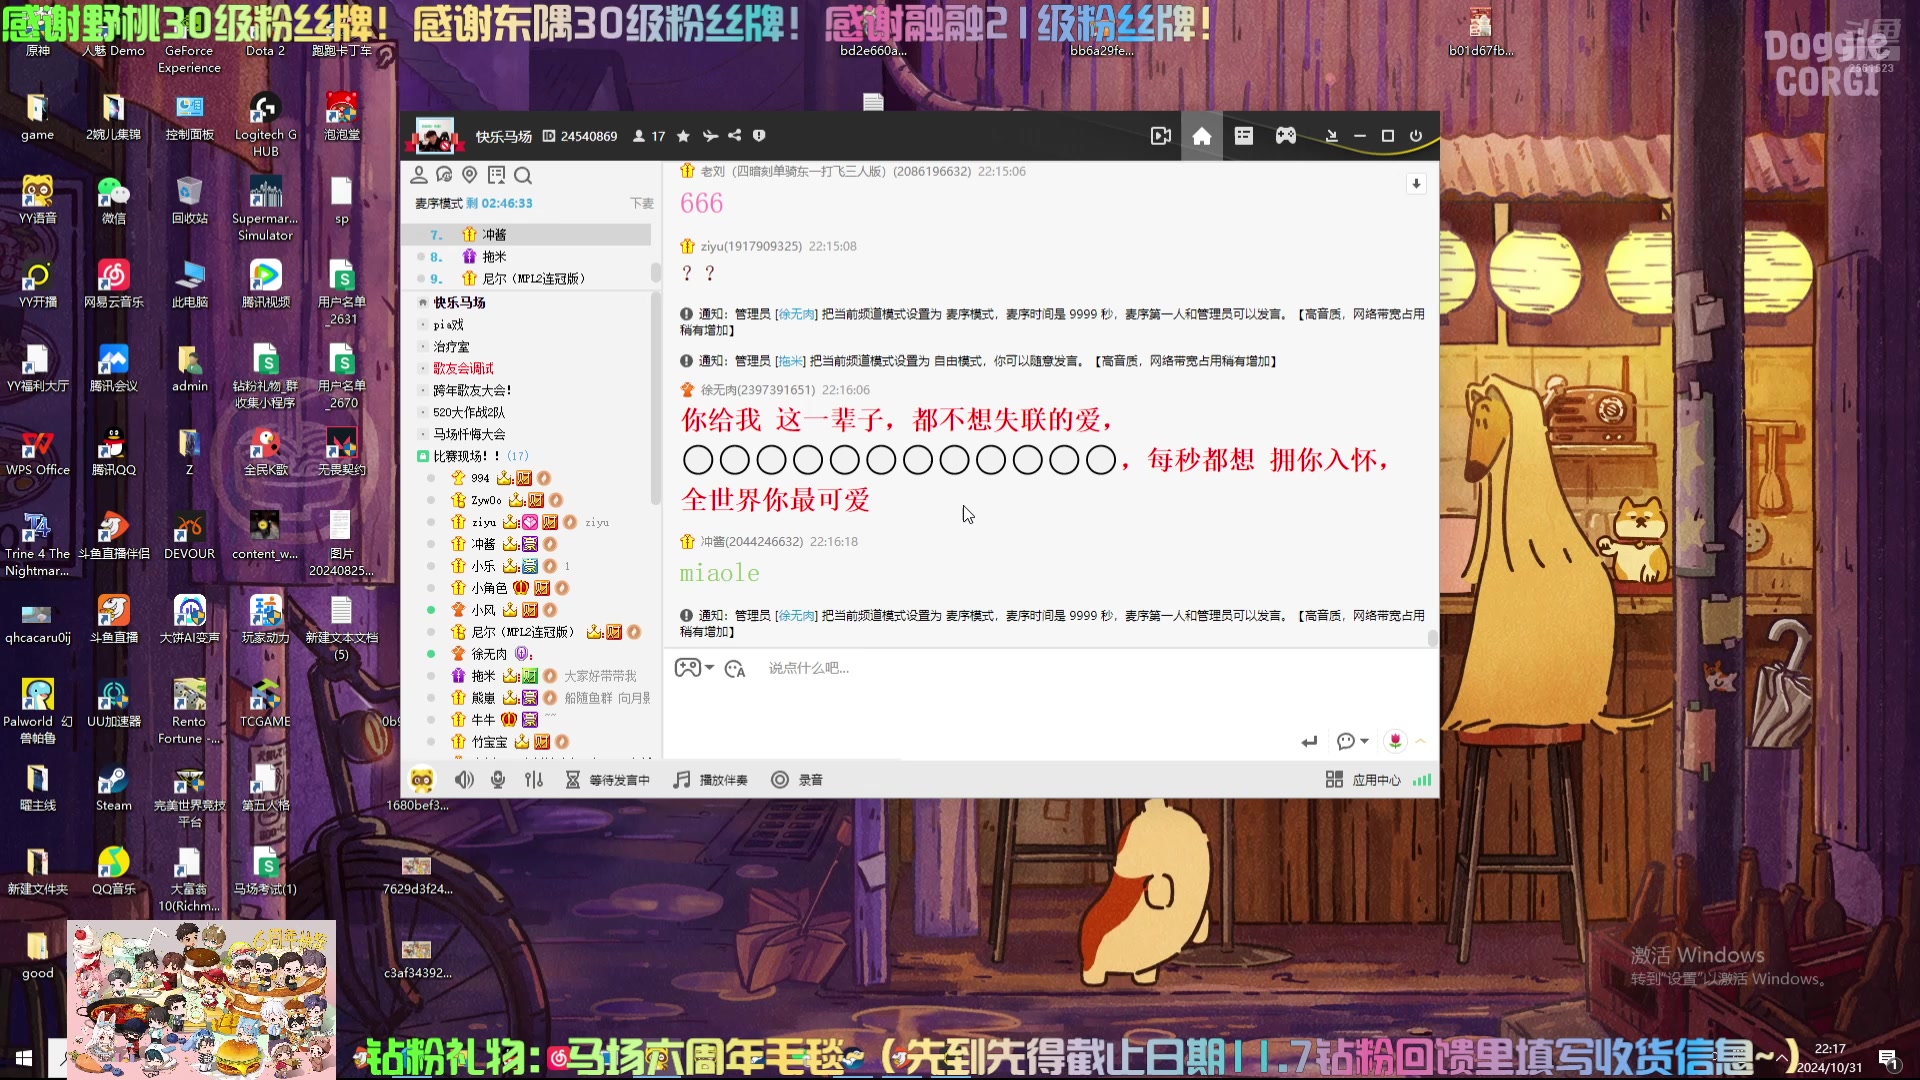Open the channel notice board icon

pos(496,175)
